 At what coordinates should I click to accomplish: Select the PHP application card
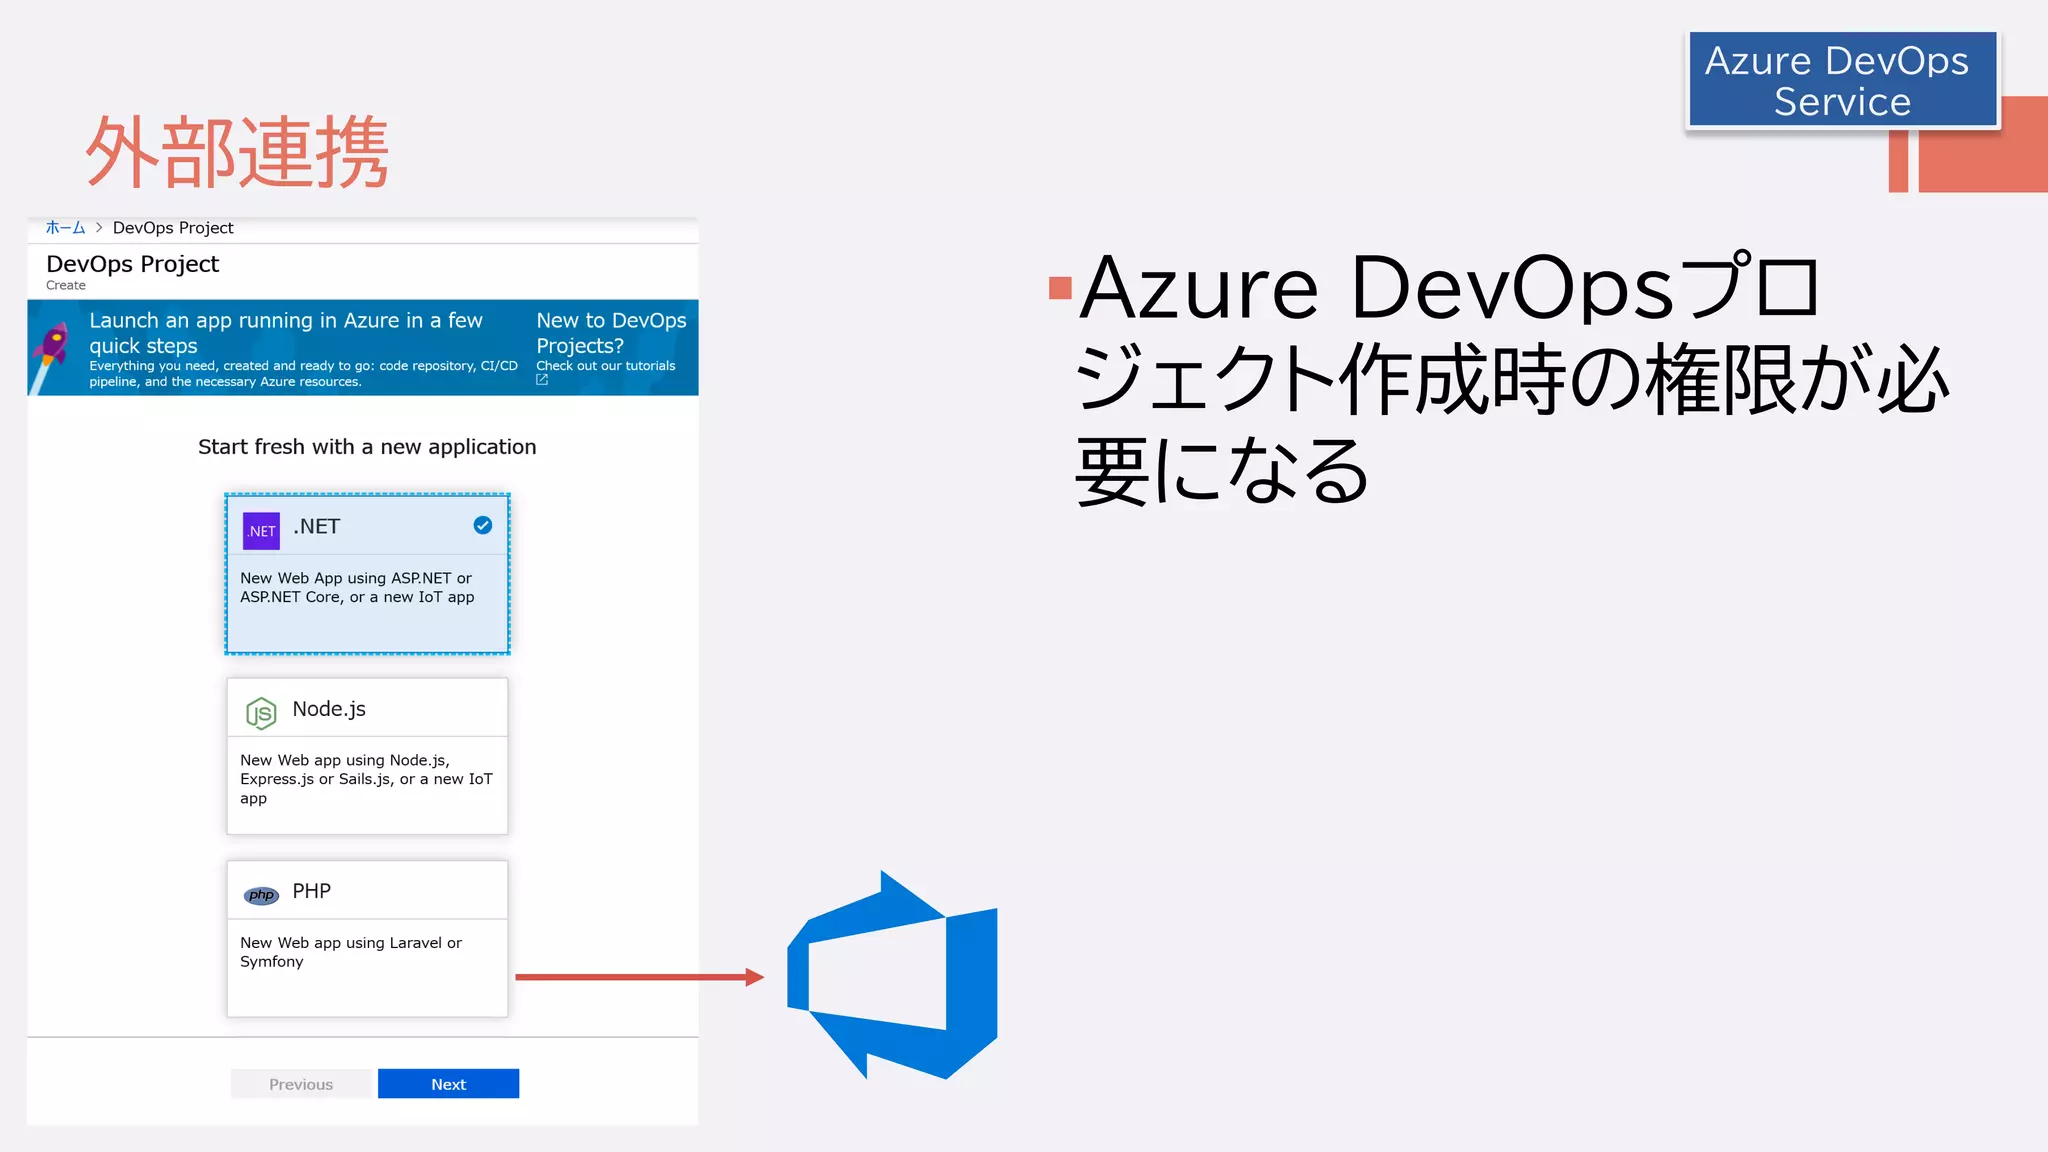[x=367, y=939]
